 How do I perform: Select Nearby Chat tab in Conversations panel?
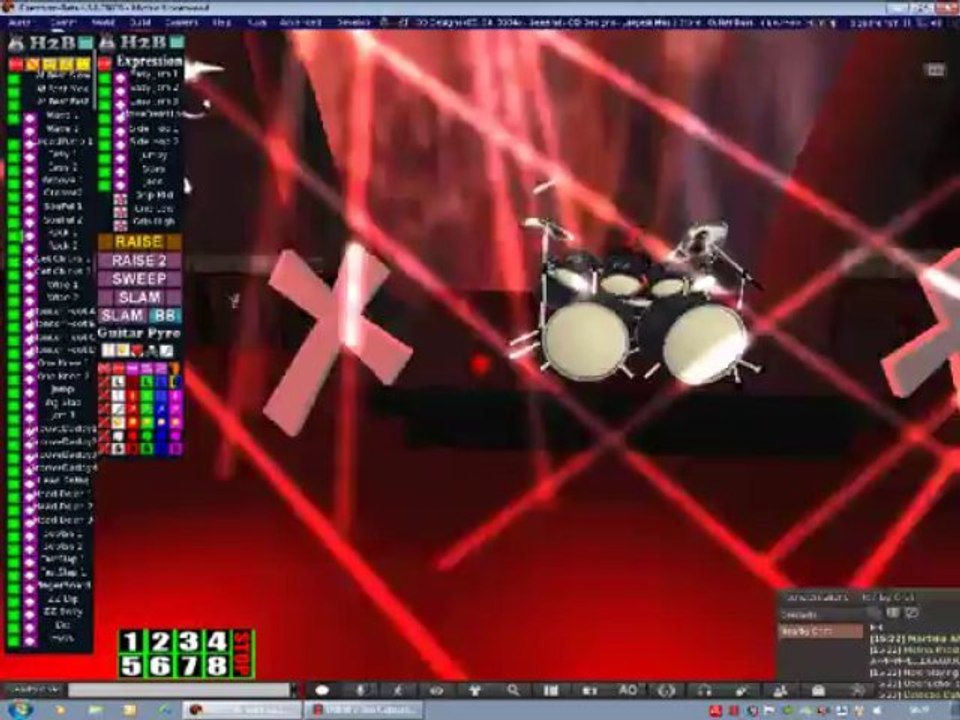(x=820, y=631)
